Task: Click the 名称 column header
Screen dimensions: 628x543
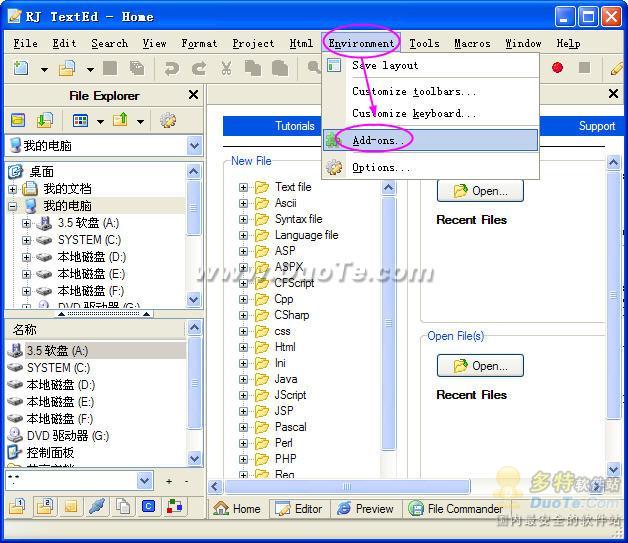Action: pyautogui.click(x=95, y=330)
